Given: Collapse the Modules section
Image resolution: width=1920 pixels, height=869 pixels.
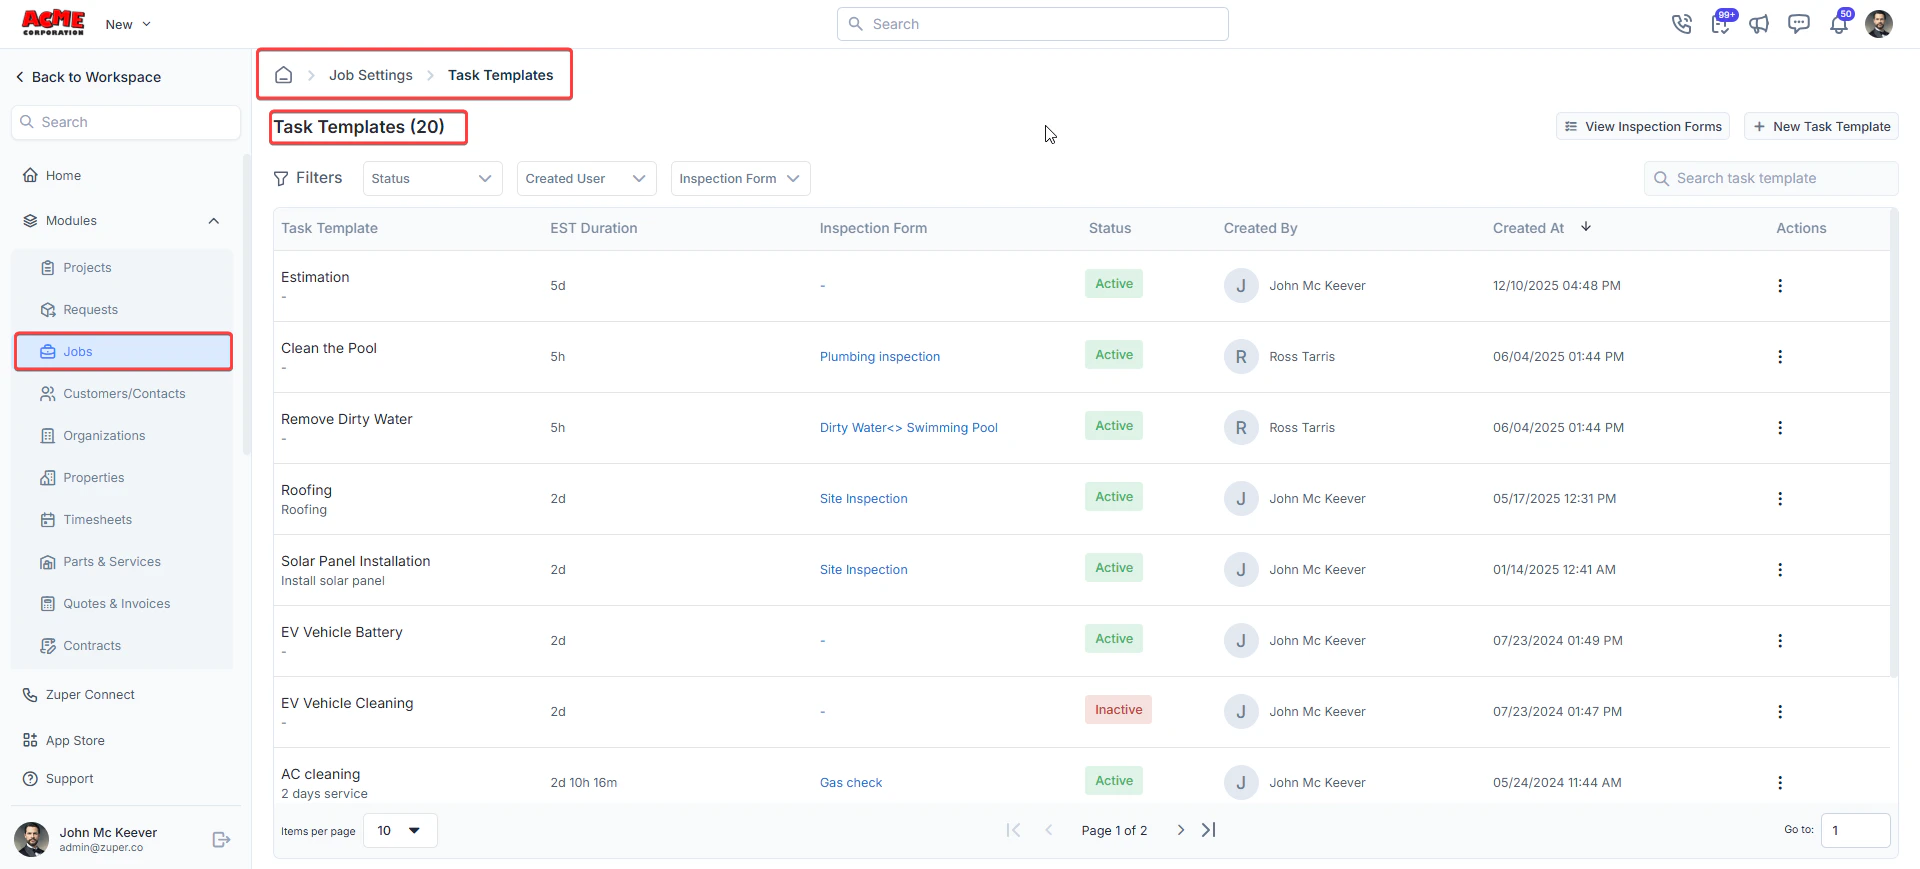Looking at the screenshot, I should [213, 221].
